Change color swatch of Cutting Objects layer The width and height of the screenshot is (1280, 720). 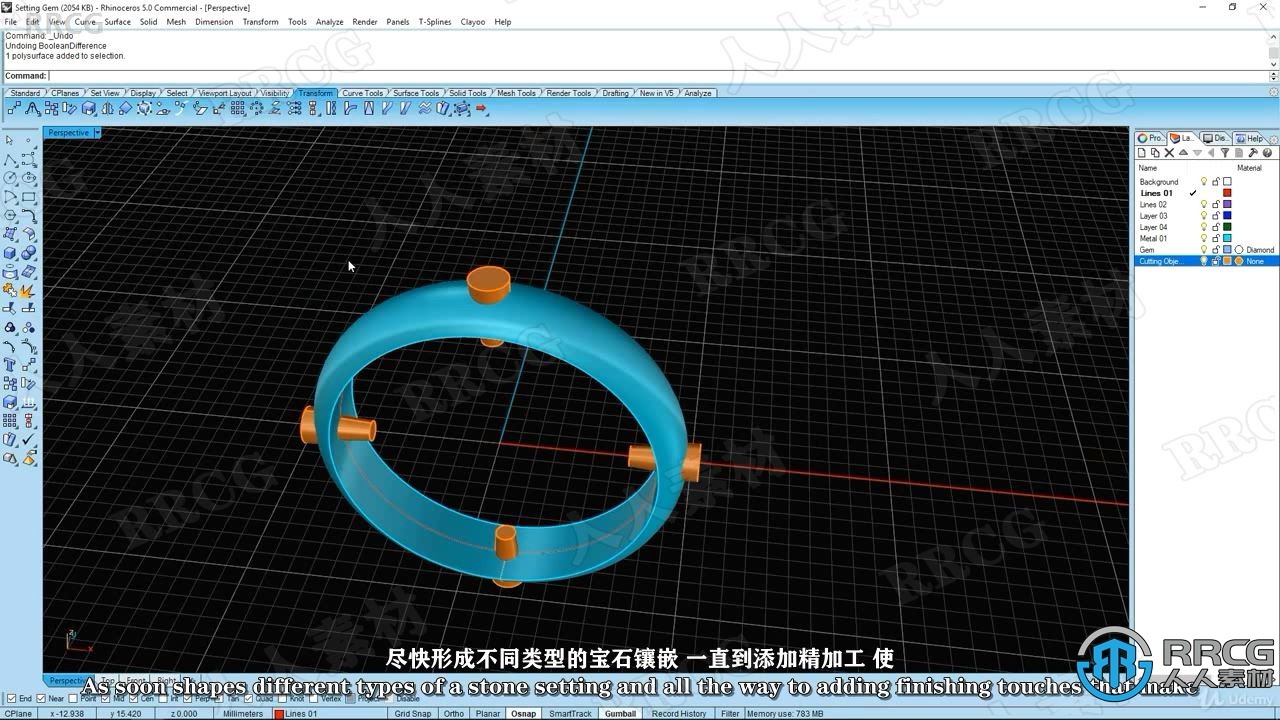click(1227, 261)
